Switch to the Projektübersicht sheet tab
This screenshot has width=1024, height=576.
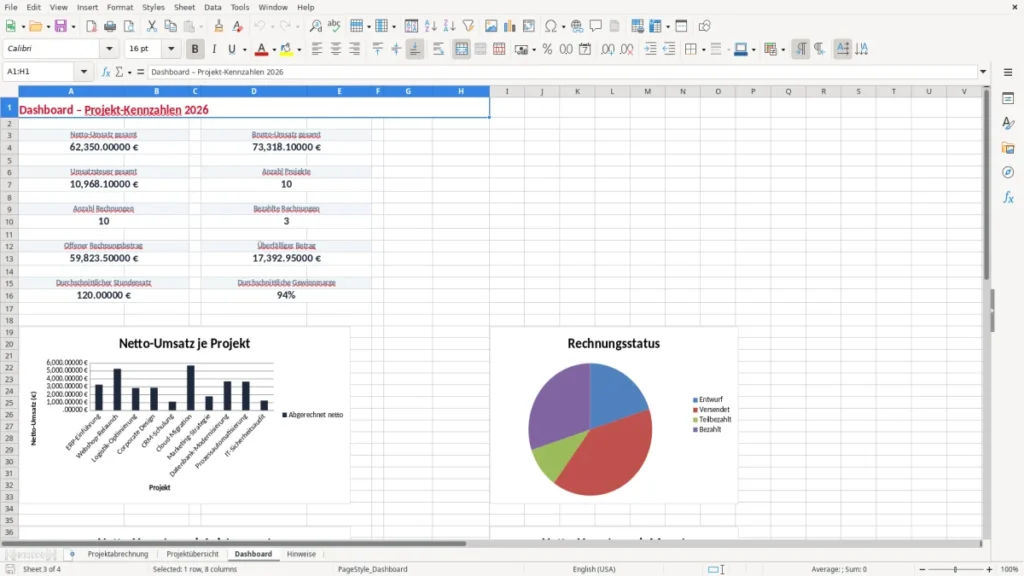pyautogui.click(x=193, y=554)
